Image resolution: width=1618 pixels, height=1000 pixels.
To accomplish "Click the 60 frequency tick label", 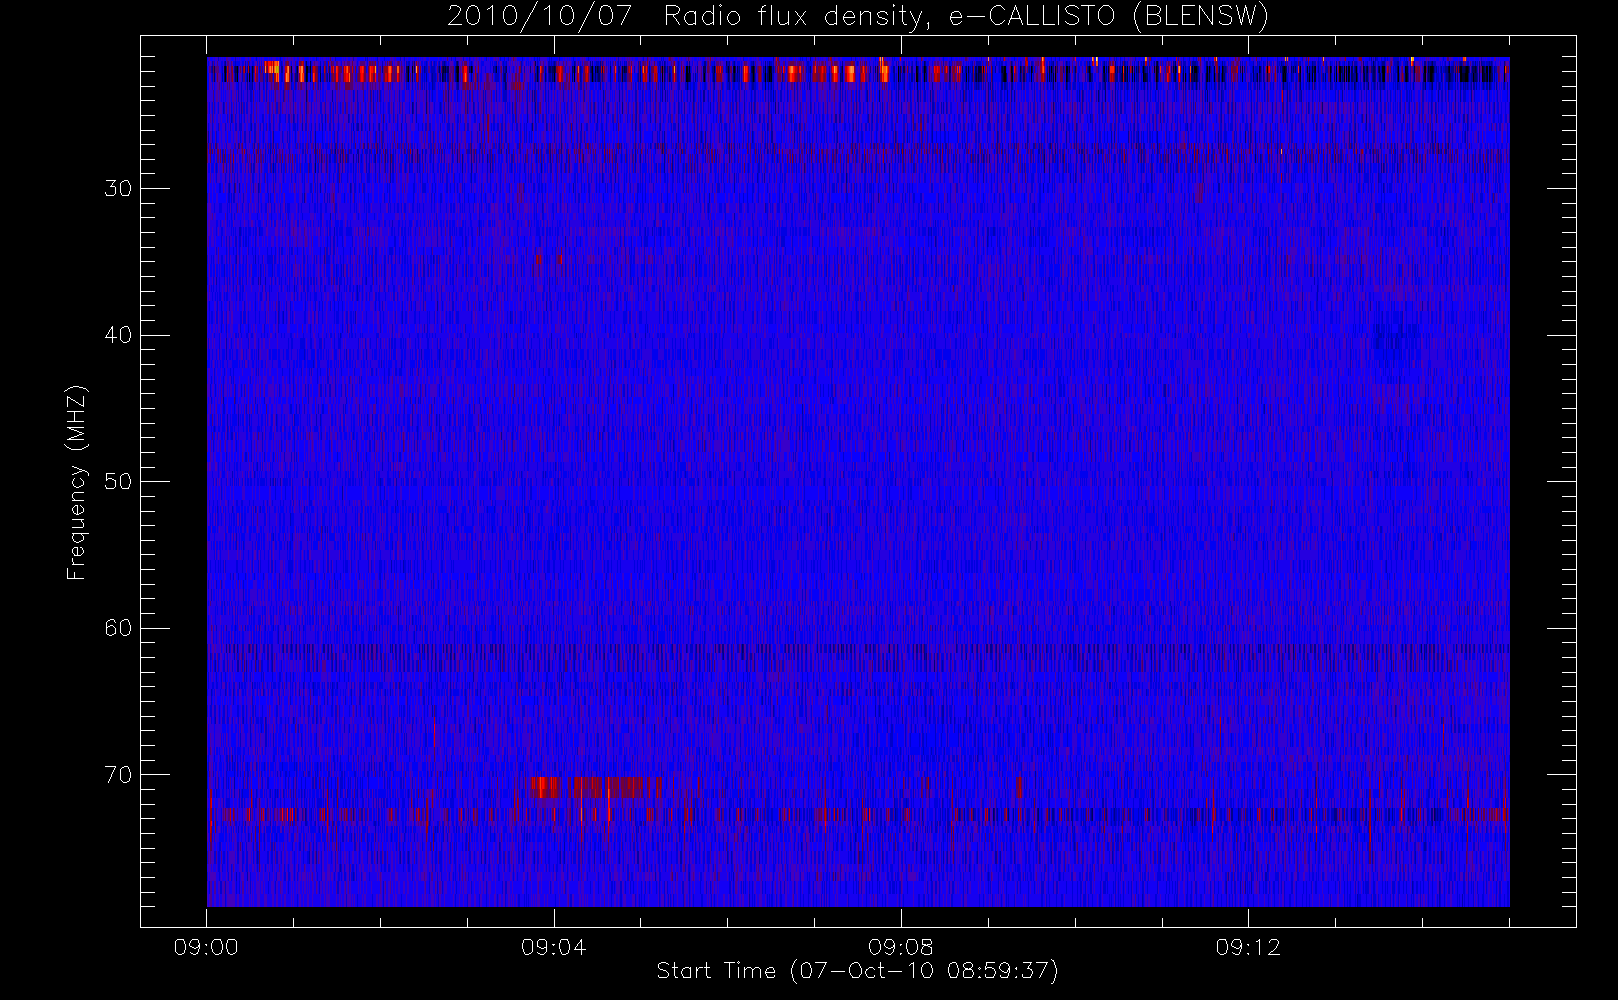I will tap(117, 628).
